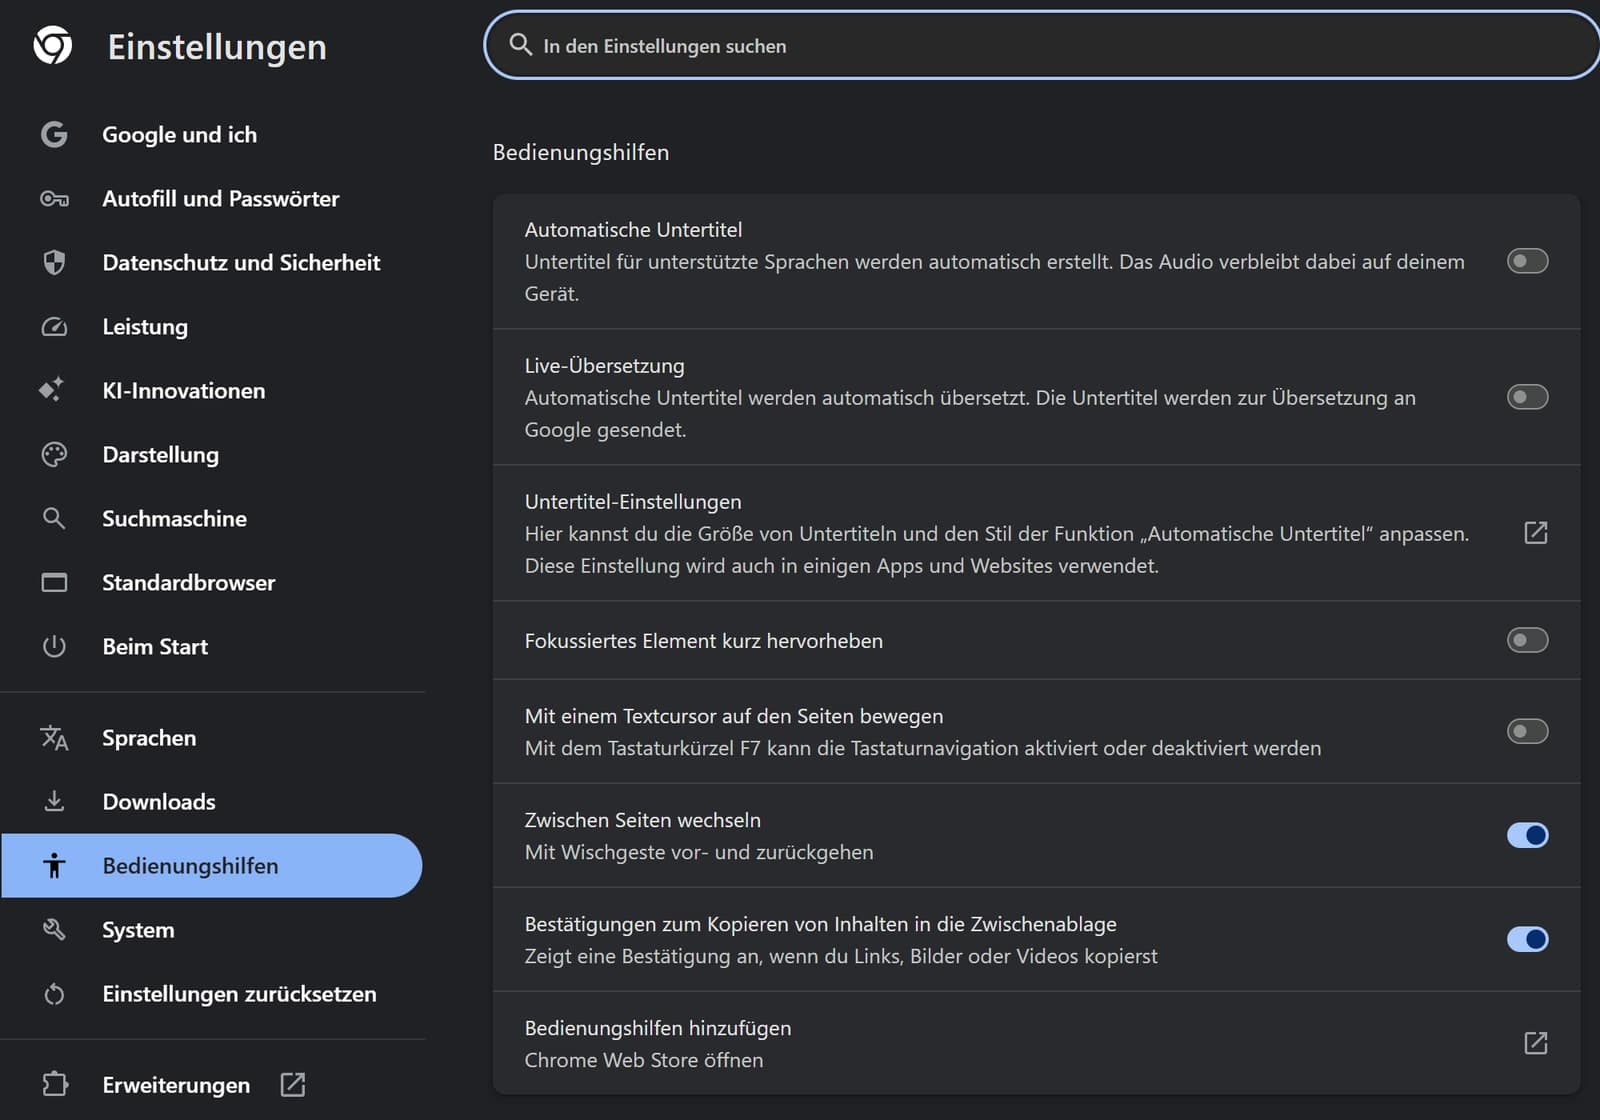The width and height of the screenshot is (1600, 1120).
Task: Click the key icon for Autofill und Passwörter
Action: click(54, 198)
